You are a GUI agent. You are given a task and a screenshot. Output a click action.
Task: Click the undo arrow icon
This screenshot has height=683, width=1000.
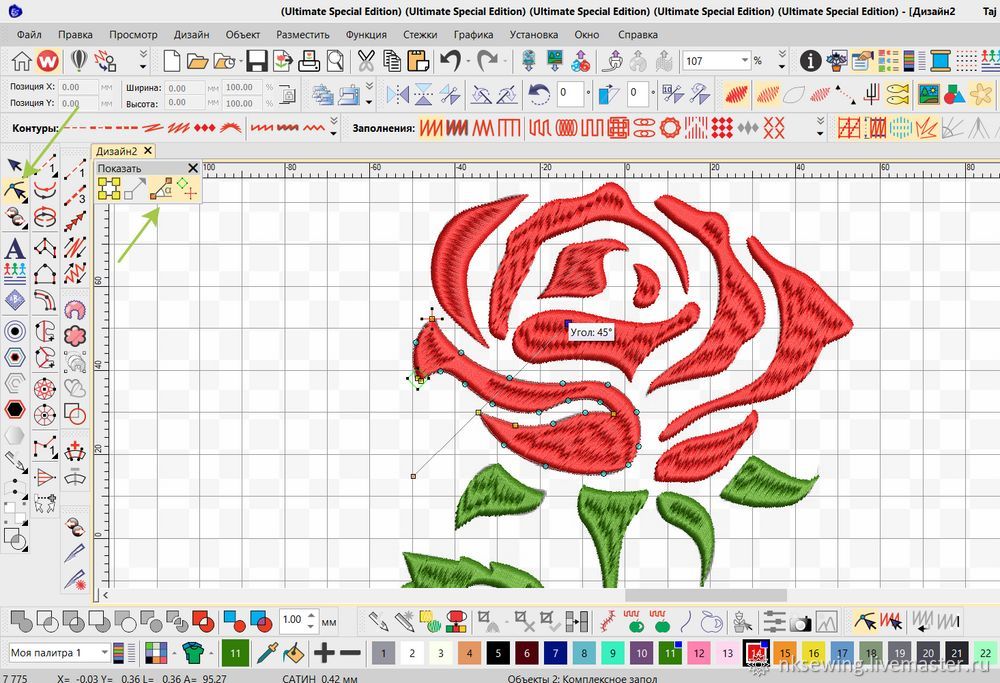tap(449, 62)
